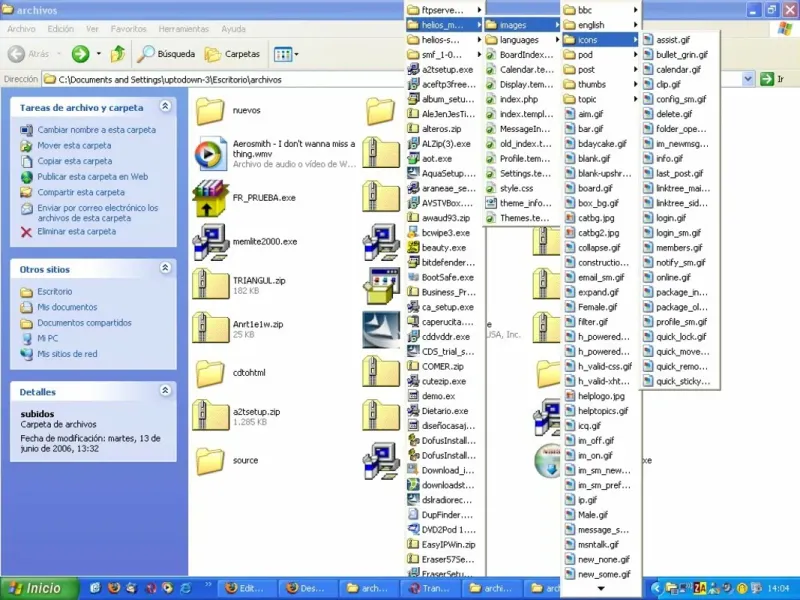800x600 pixels.
Task: Open the address bar dropdown arrow
Action: coord(747,79)
